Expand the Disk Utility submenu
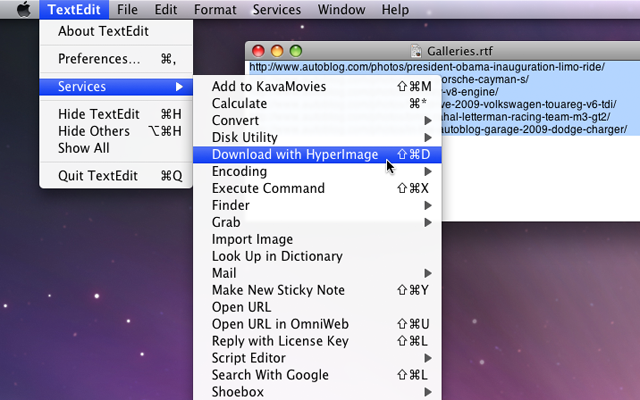 pos(320,137)
